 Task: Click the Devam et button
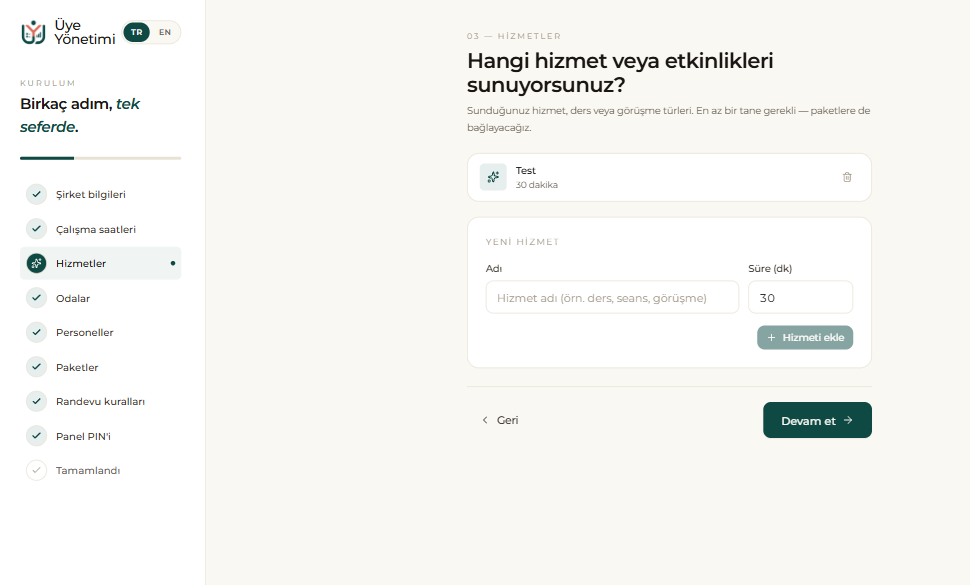tap(817, 420)
